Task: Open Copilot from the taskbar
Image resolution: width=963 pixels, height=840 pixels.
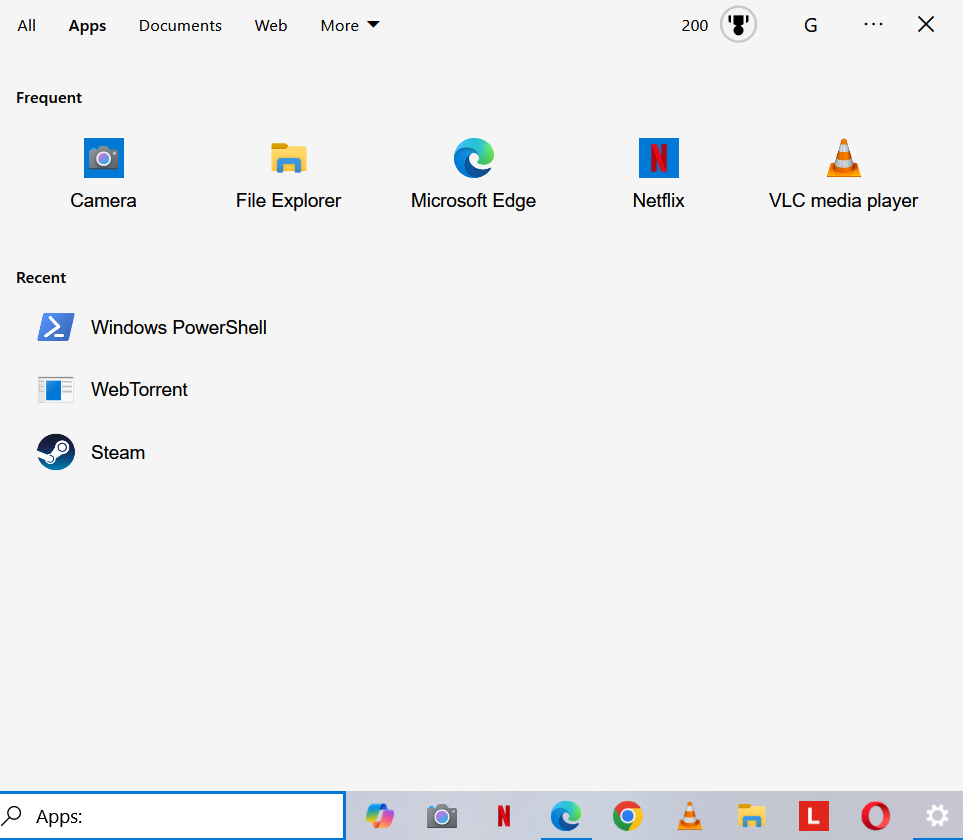Action: 380,816
